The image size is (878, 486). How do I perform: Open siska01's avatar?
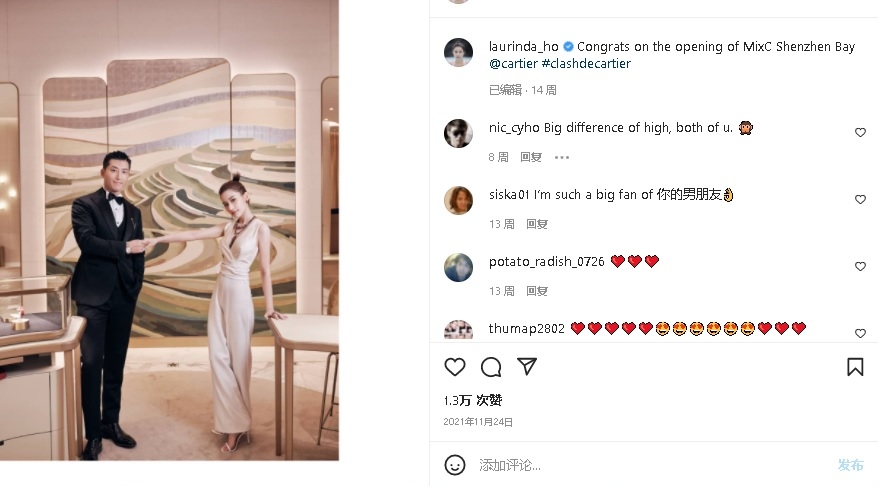458,200
